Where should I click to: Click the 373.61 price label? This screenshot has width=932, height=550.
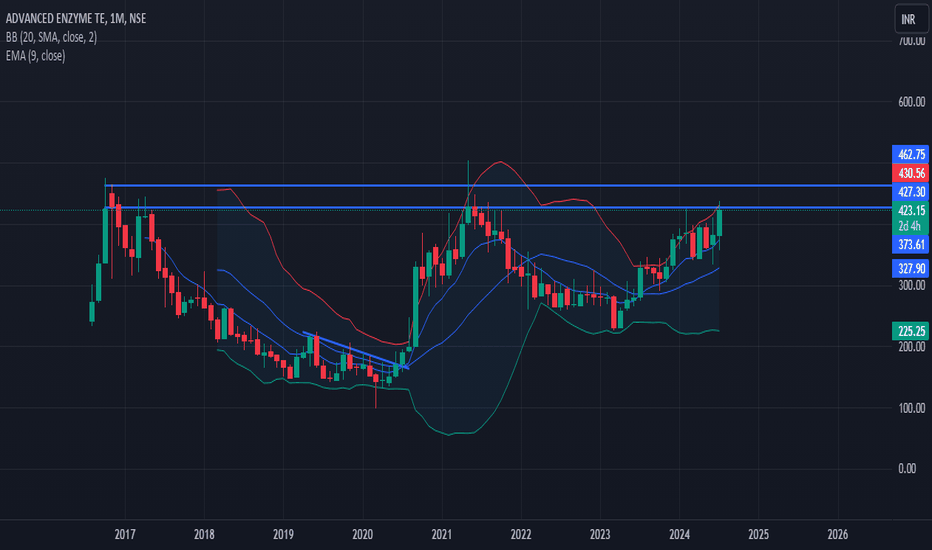(911, 244)
